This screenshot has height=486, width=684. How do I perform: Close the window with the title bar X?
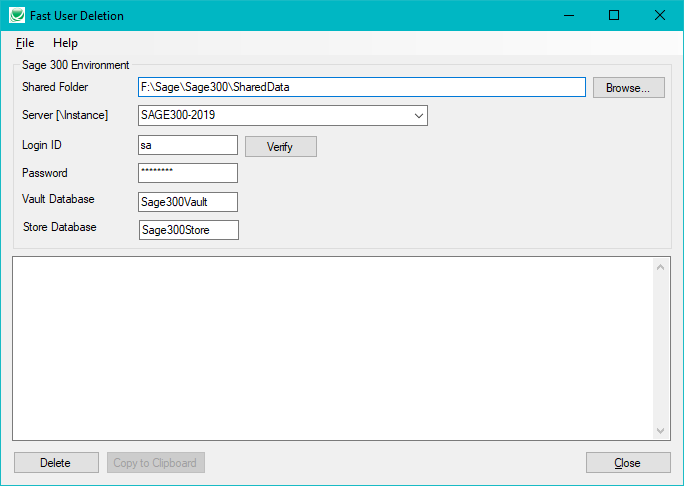660,15
